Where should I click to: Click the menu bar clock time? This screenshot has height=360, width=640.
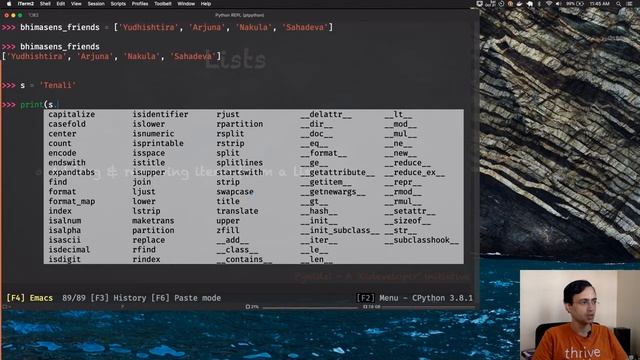coord(600,4)
